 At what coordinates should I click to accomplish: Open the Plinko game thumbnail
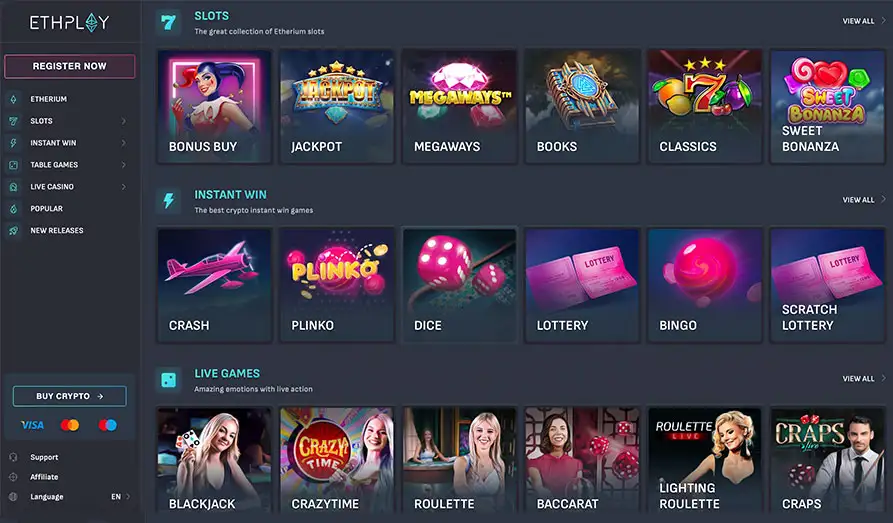tap(337, 285)
